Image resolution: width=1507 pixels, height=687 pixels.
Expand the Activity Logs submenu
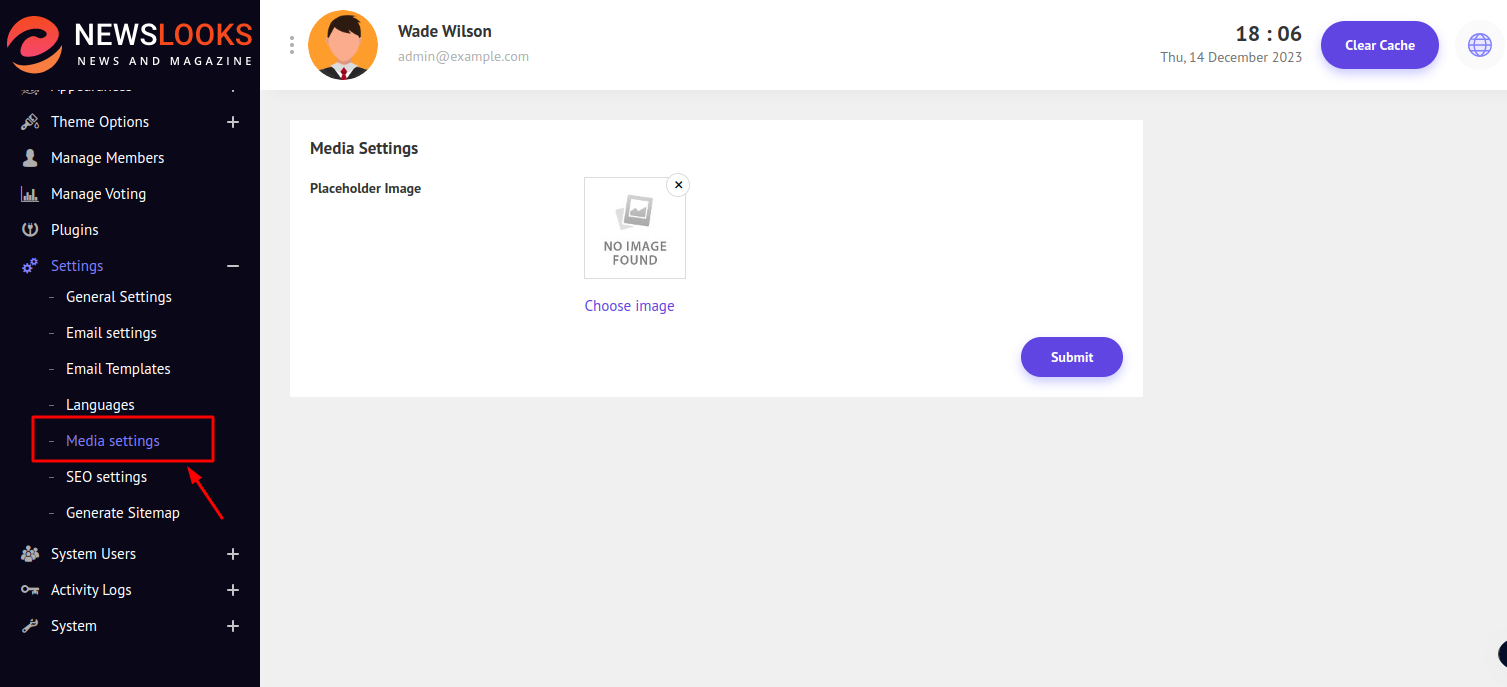(x=233, y=590)
